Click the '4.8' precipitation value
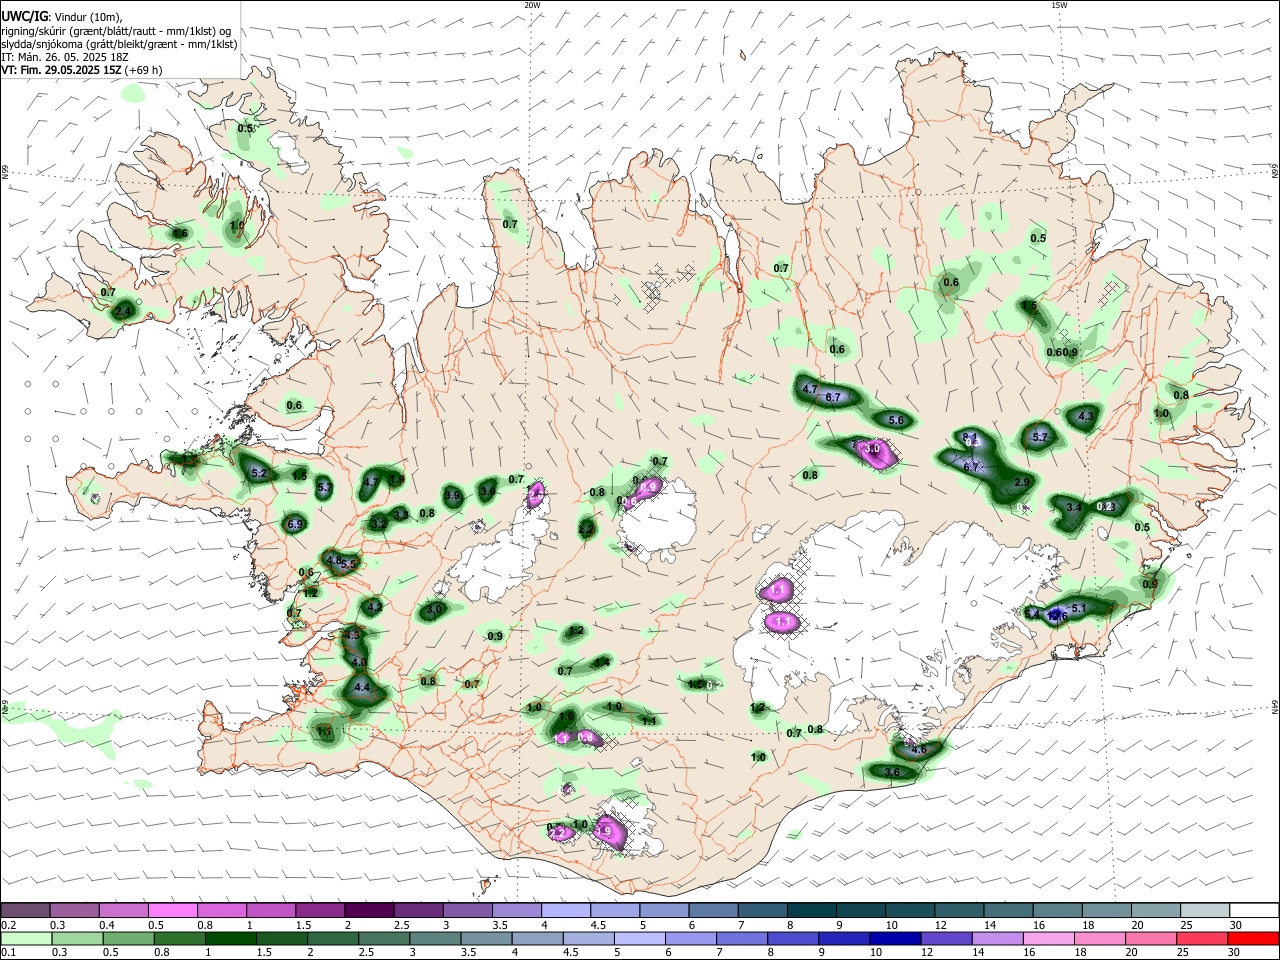Viewport: 1280px width, 960px height. point(333,560)
